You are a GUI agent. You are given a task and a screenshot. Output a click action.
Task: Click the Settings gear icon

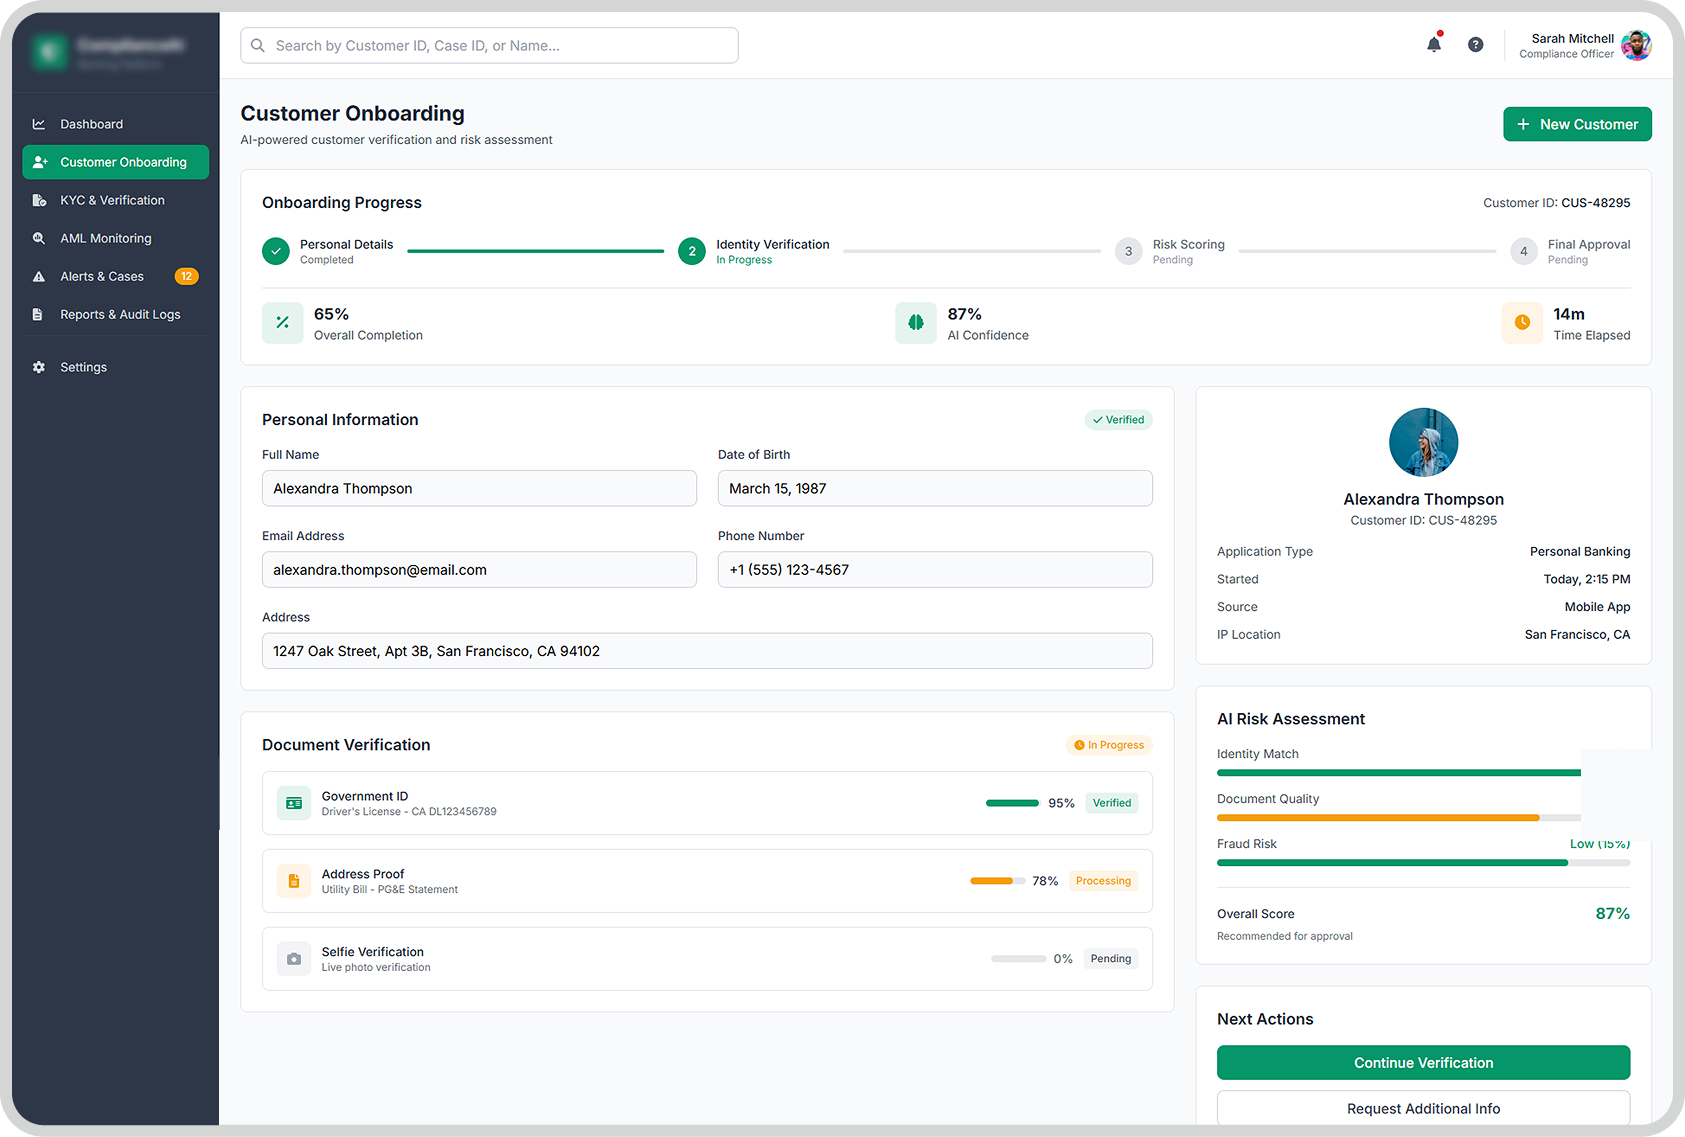[x=39, y=367]
